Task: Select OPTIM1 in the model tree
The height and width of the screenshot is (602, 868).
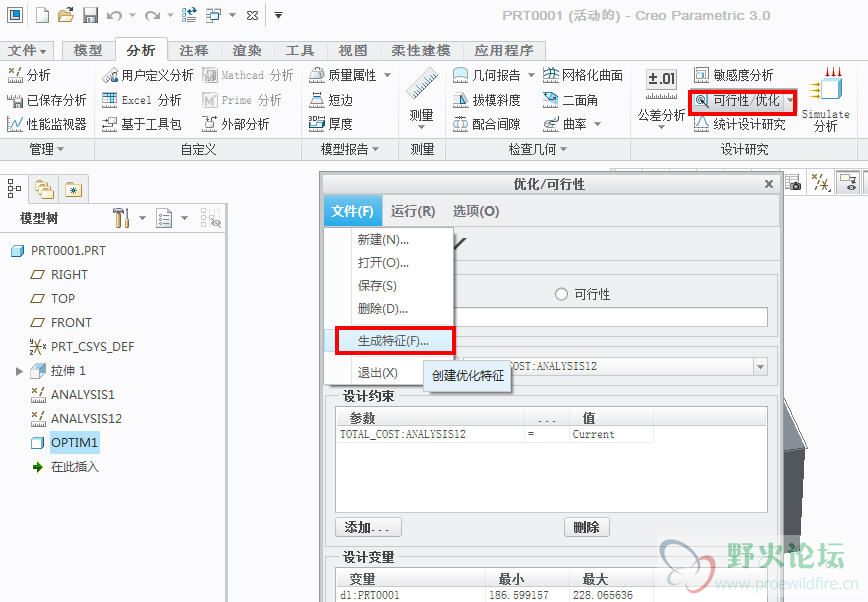Action: click(75, 443)
